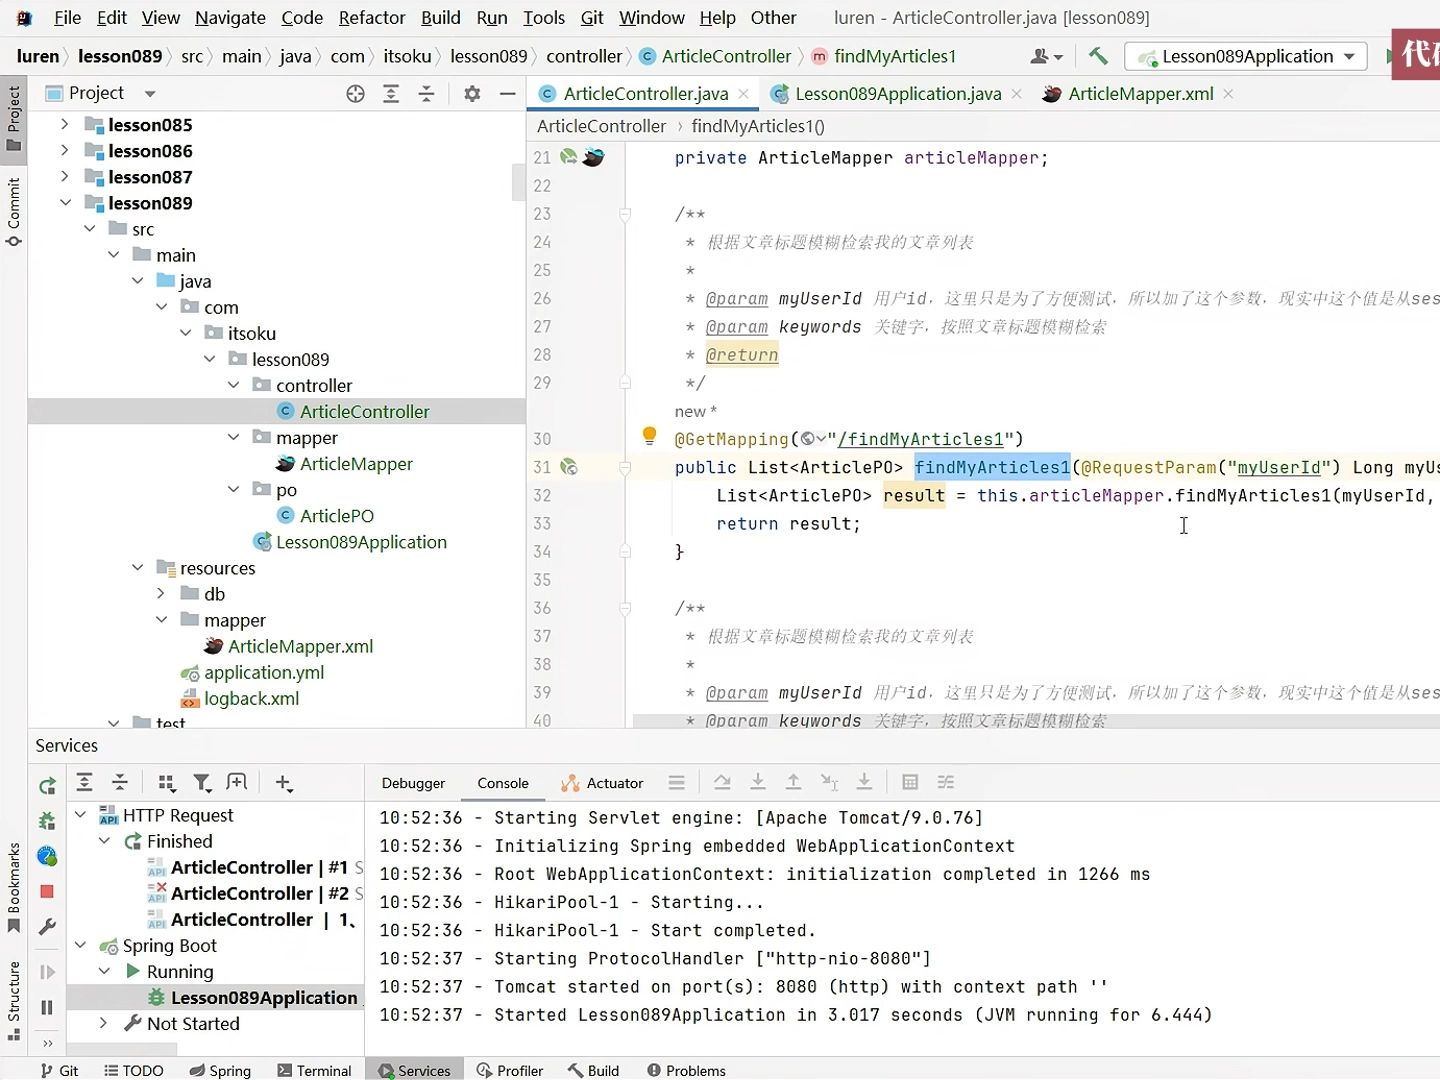
Task: Switch to the Actuator tab
Action: [602, 783]
